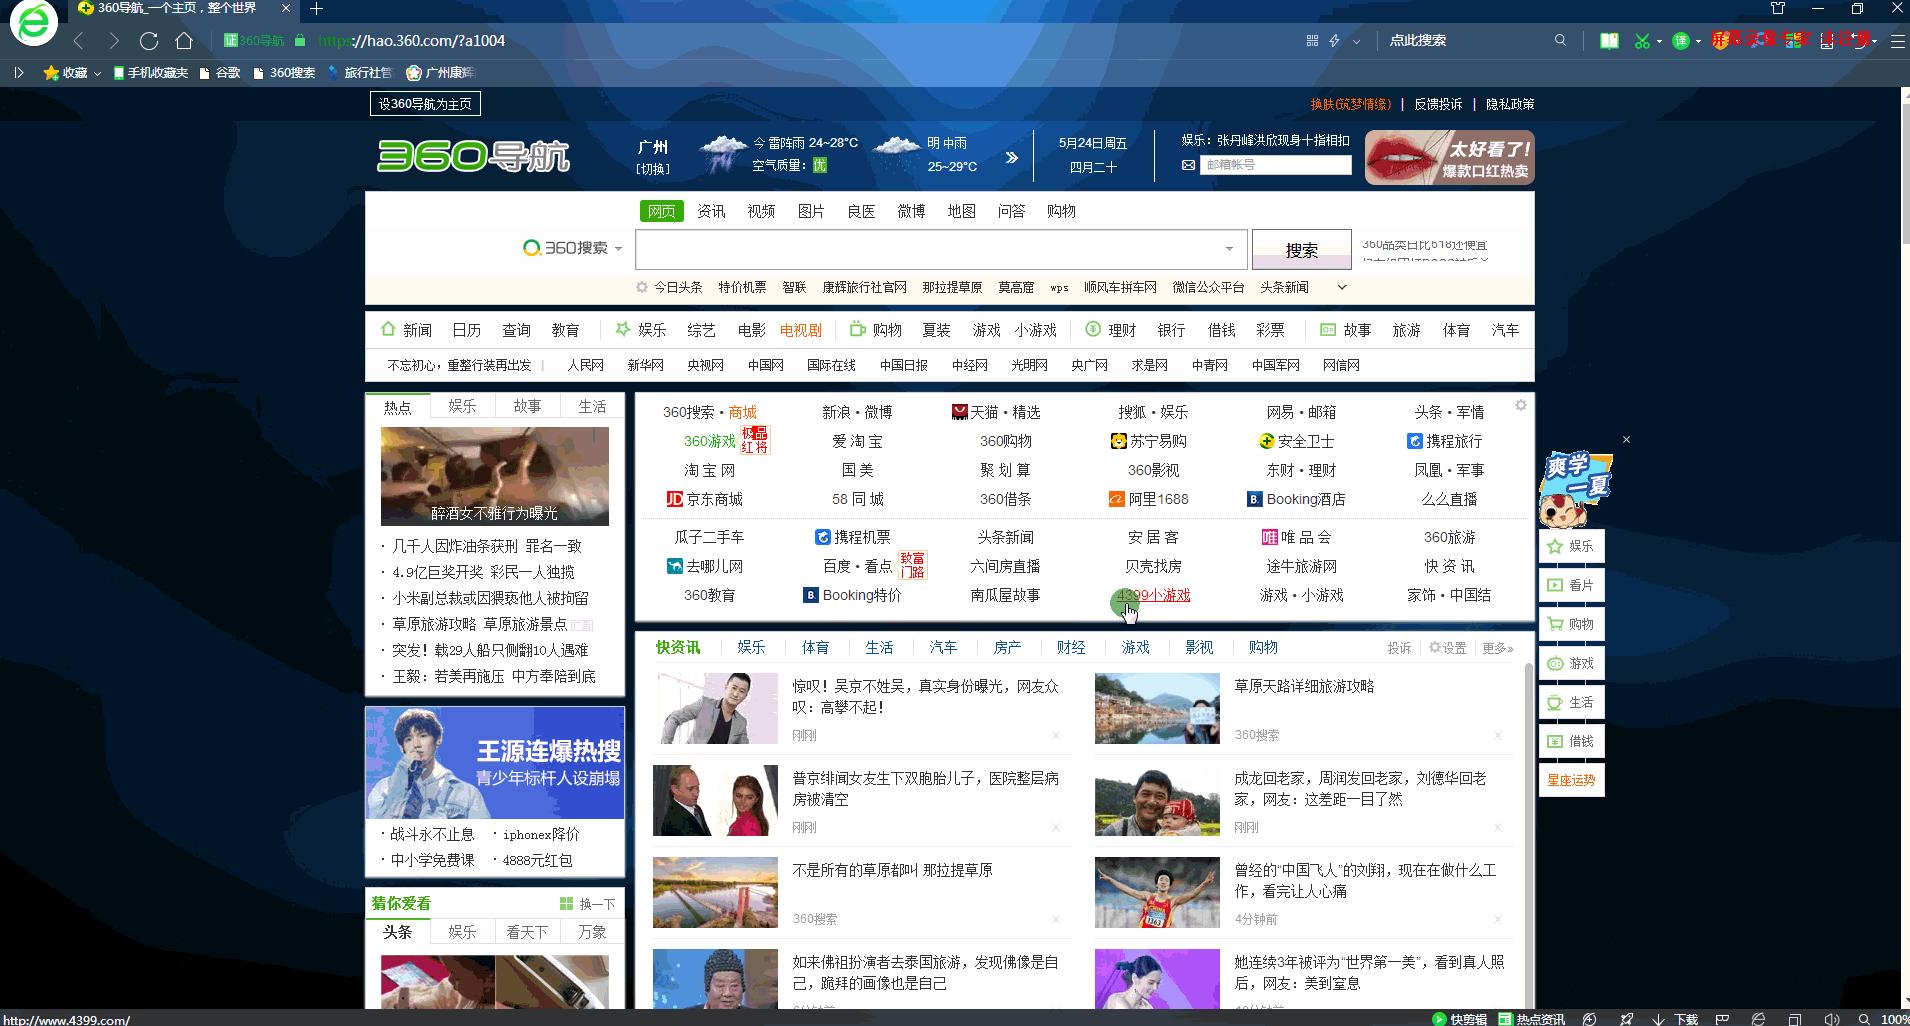Reload the page with the refresh icon

(x=150, y=41)
